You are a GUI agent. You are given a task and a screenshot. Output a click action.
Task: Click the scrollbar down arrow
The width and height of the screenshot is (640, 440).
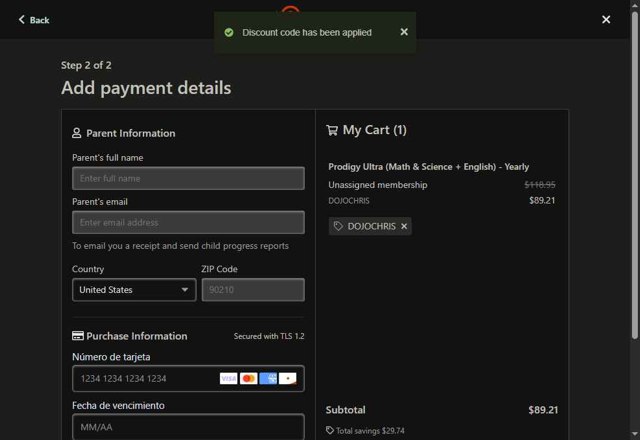click(x=635, y=434)
